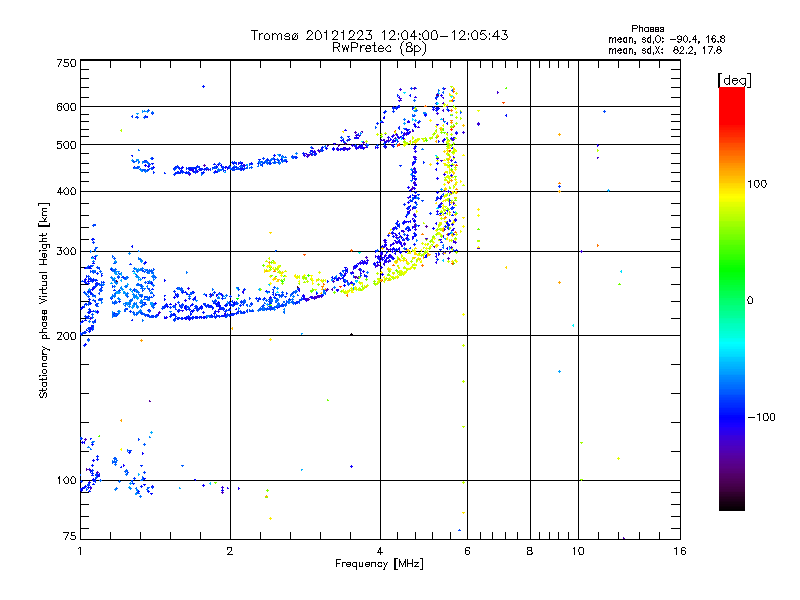Click the 'RwPretec (8p)' subtitle
Viewport: 800px width, 600px height.
[379, 48]
